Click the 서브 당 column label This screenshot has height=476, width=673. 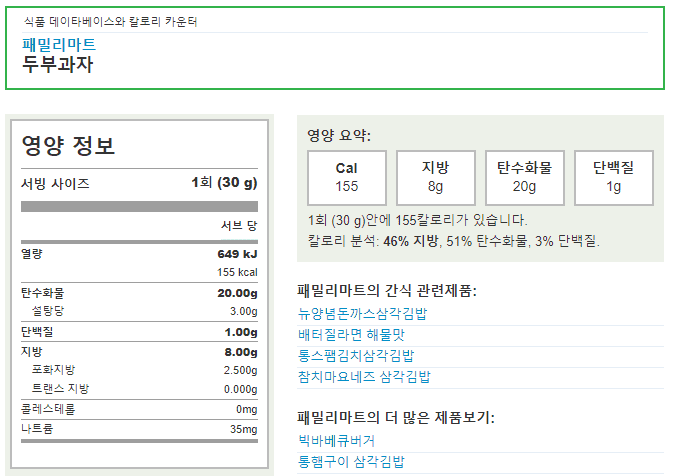coord(239,226)
